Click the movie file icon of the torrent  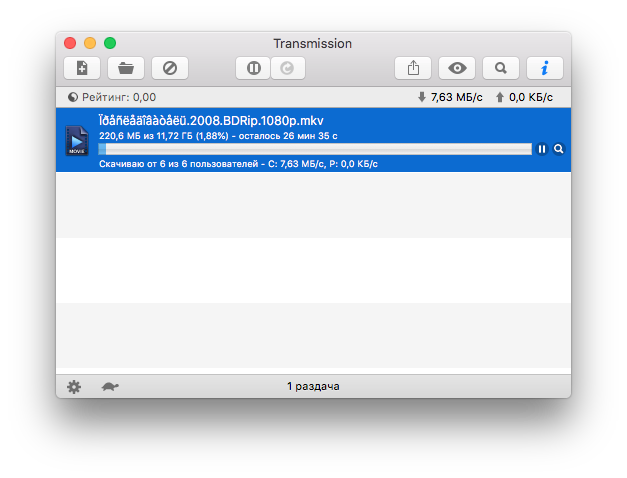(77, 140)
